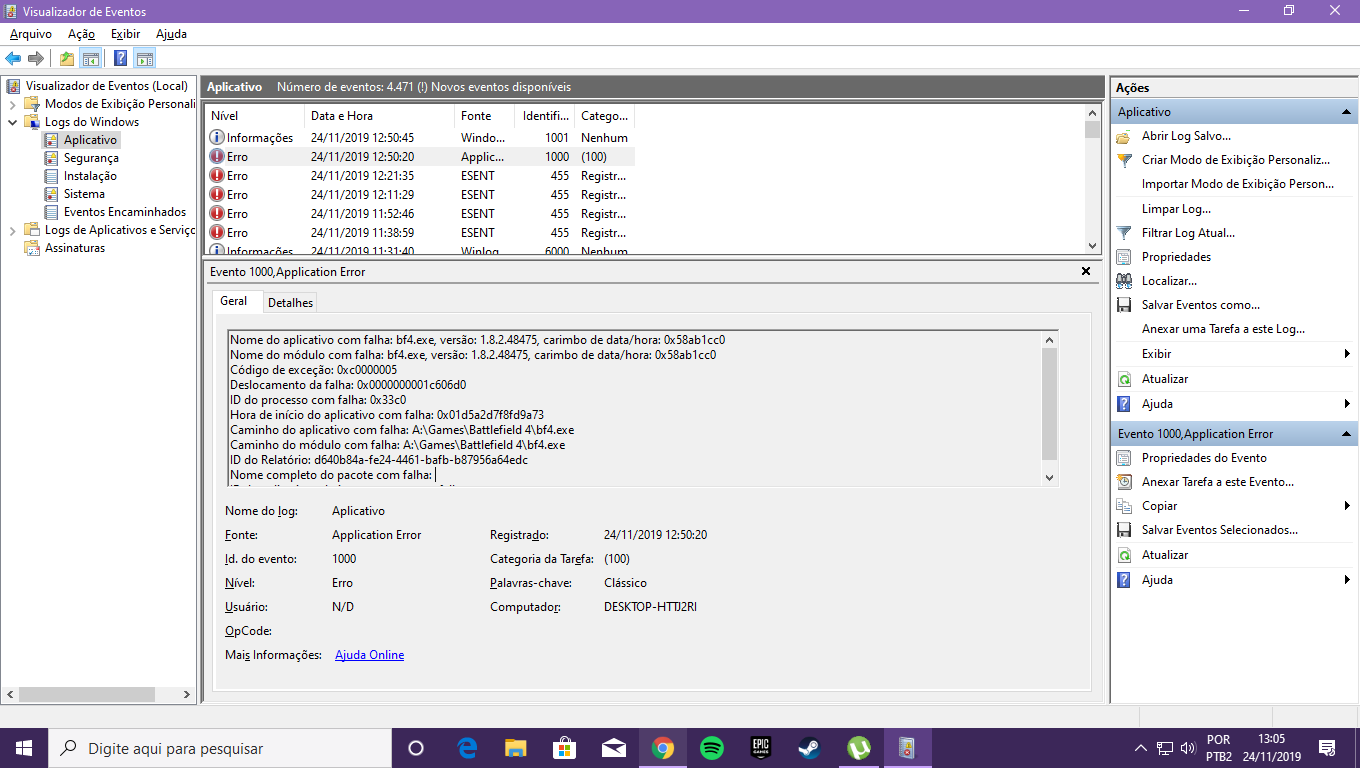
Task: Select the ESENT error at 12:11:29
Action: tap(419, 195)
